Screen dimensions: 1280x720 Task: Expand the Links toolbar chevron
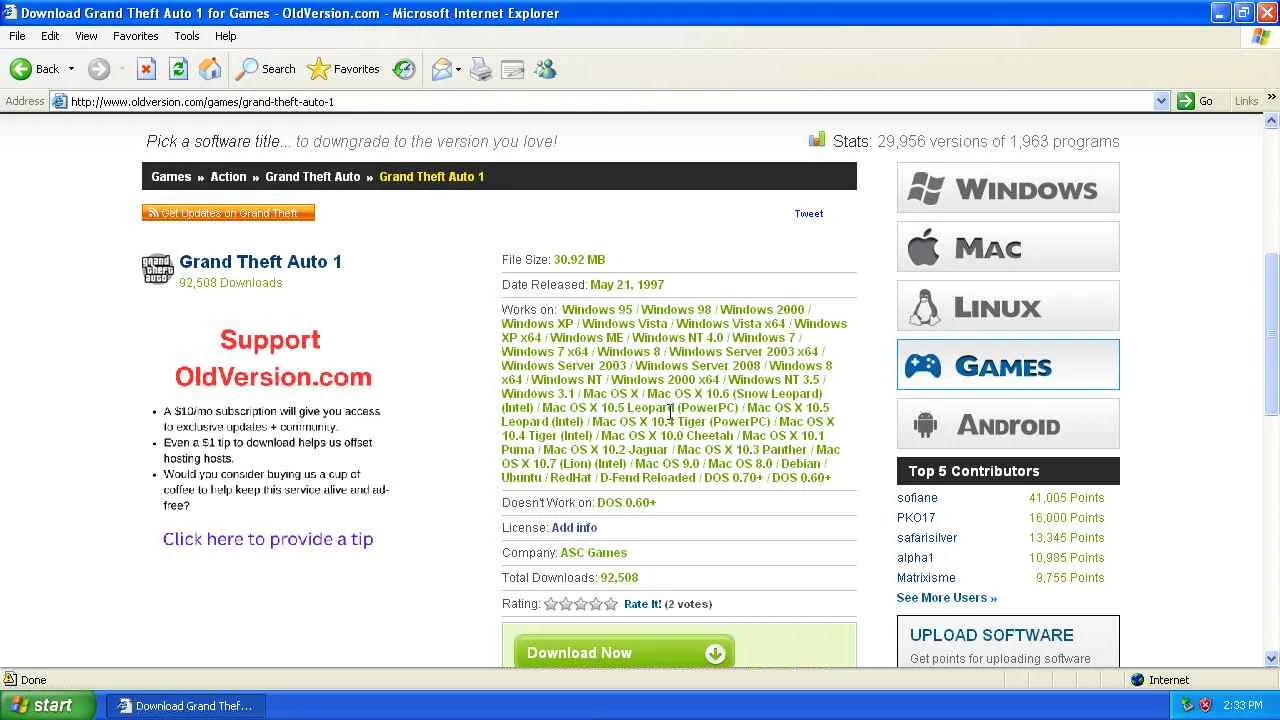[x=1272, y=98]
